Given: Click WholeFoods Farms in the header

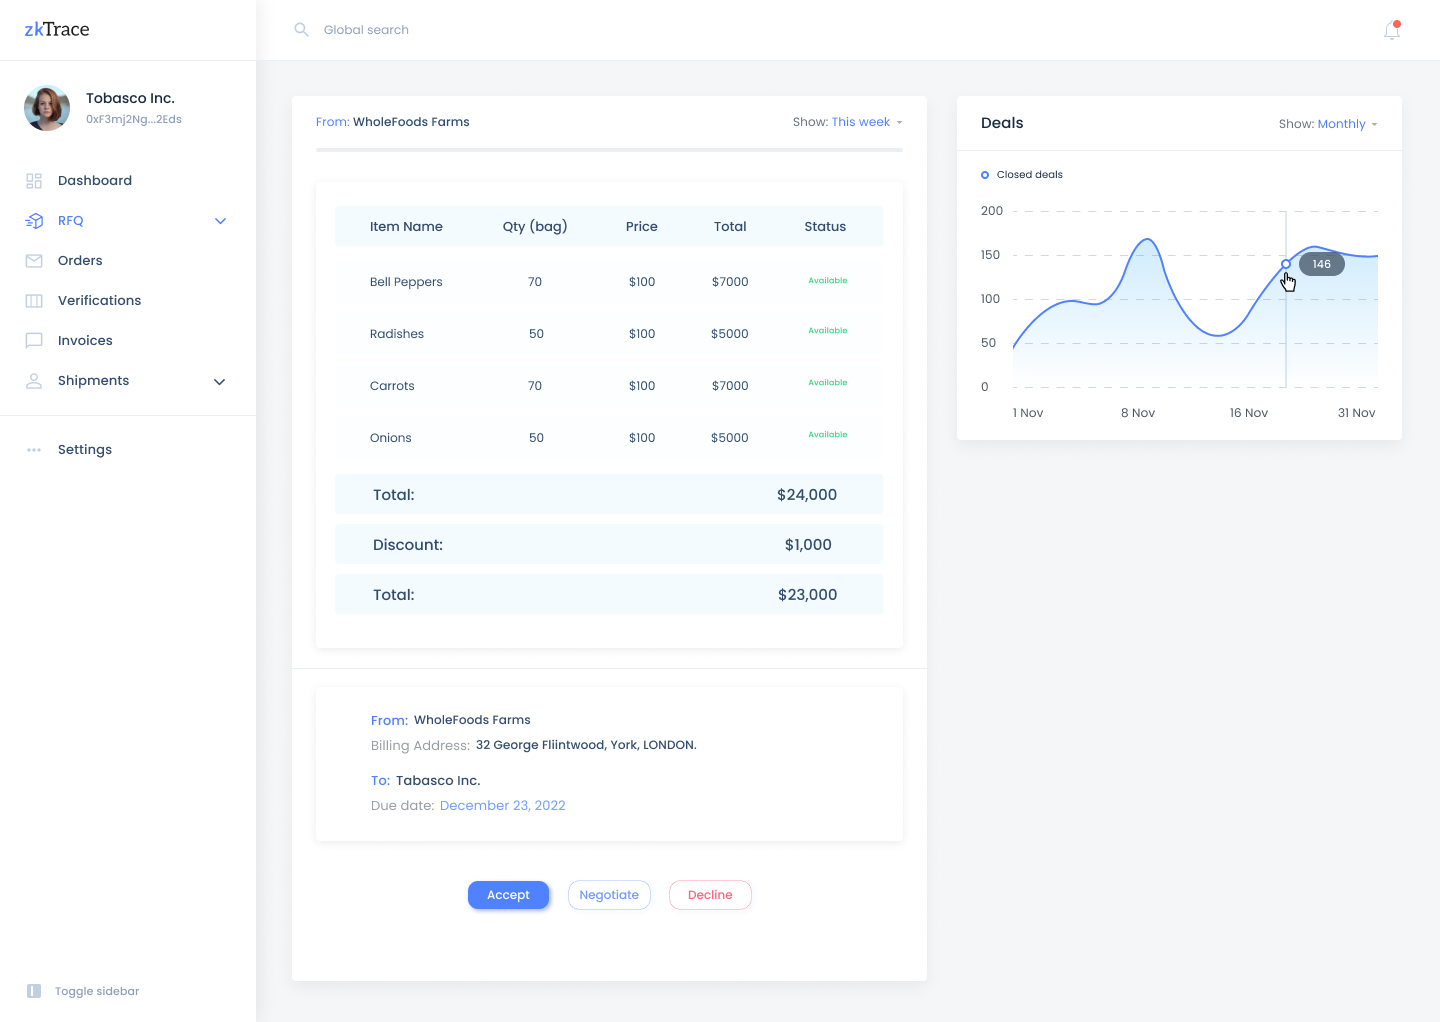Looking at the screenshot, I should [x=411, y=122].
